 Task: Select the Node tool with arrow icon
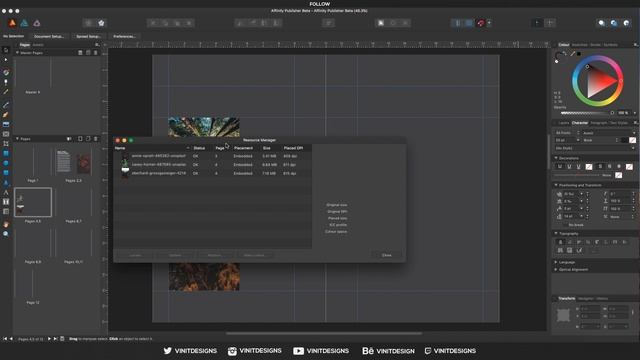tap(6, 60)
